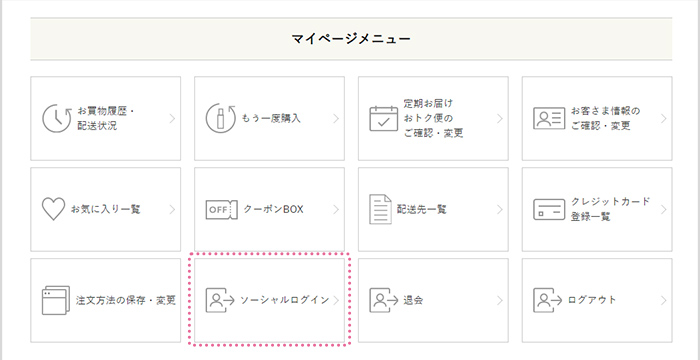This screenshot has width=700, height=360.
Task: Click the chevron on the ログアウト tile
Action: point(664,300)
